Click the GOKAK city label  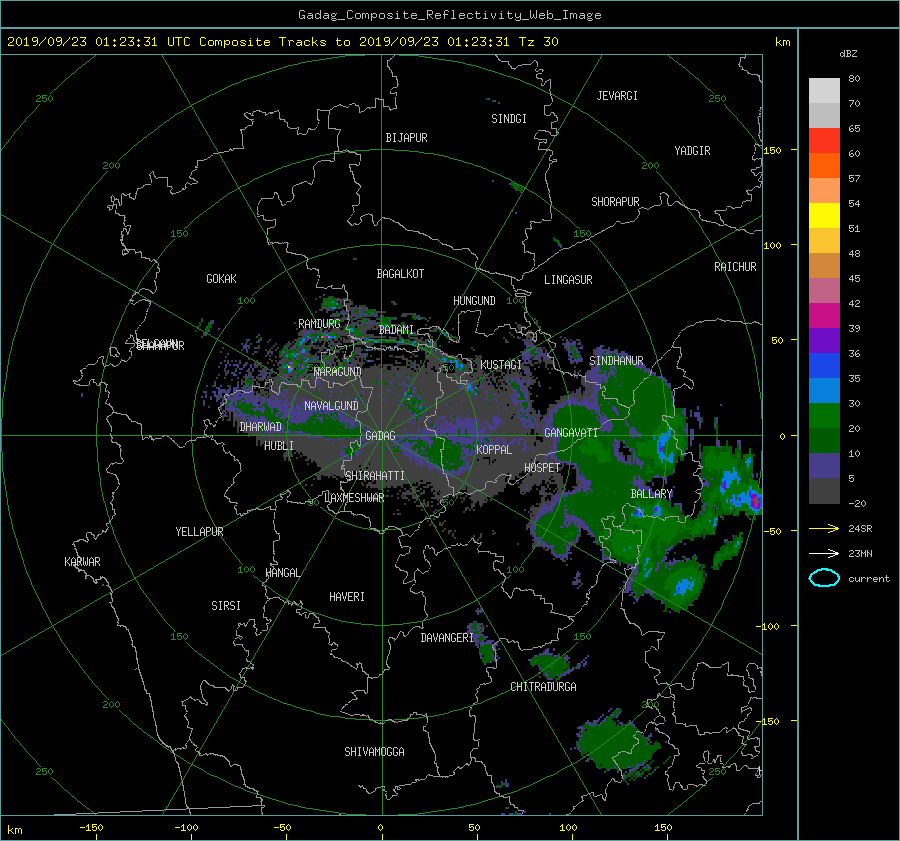[x=221, y=278]
